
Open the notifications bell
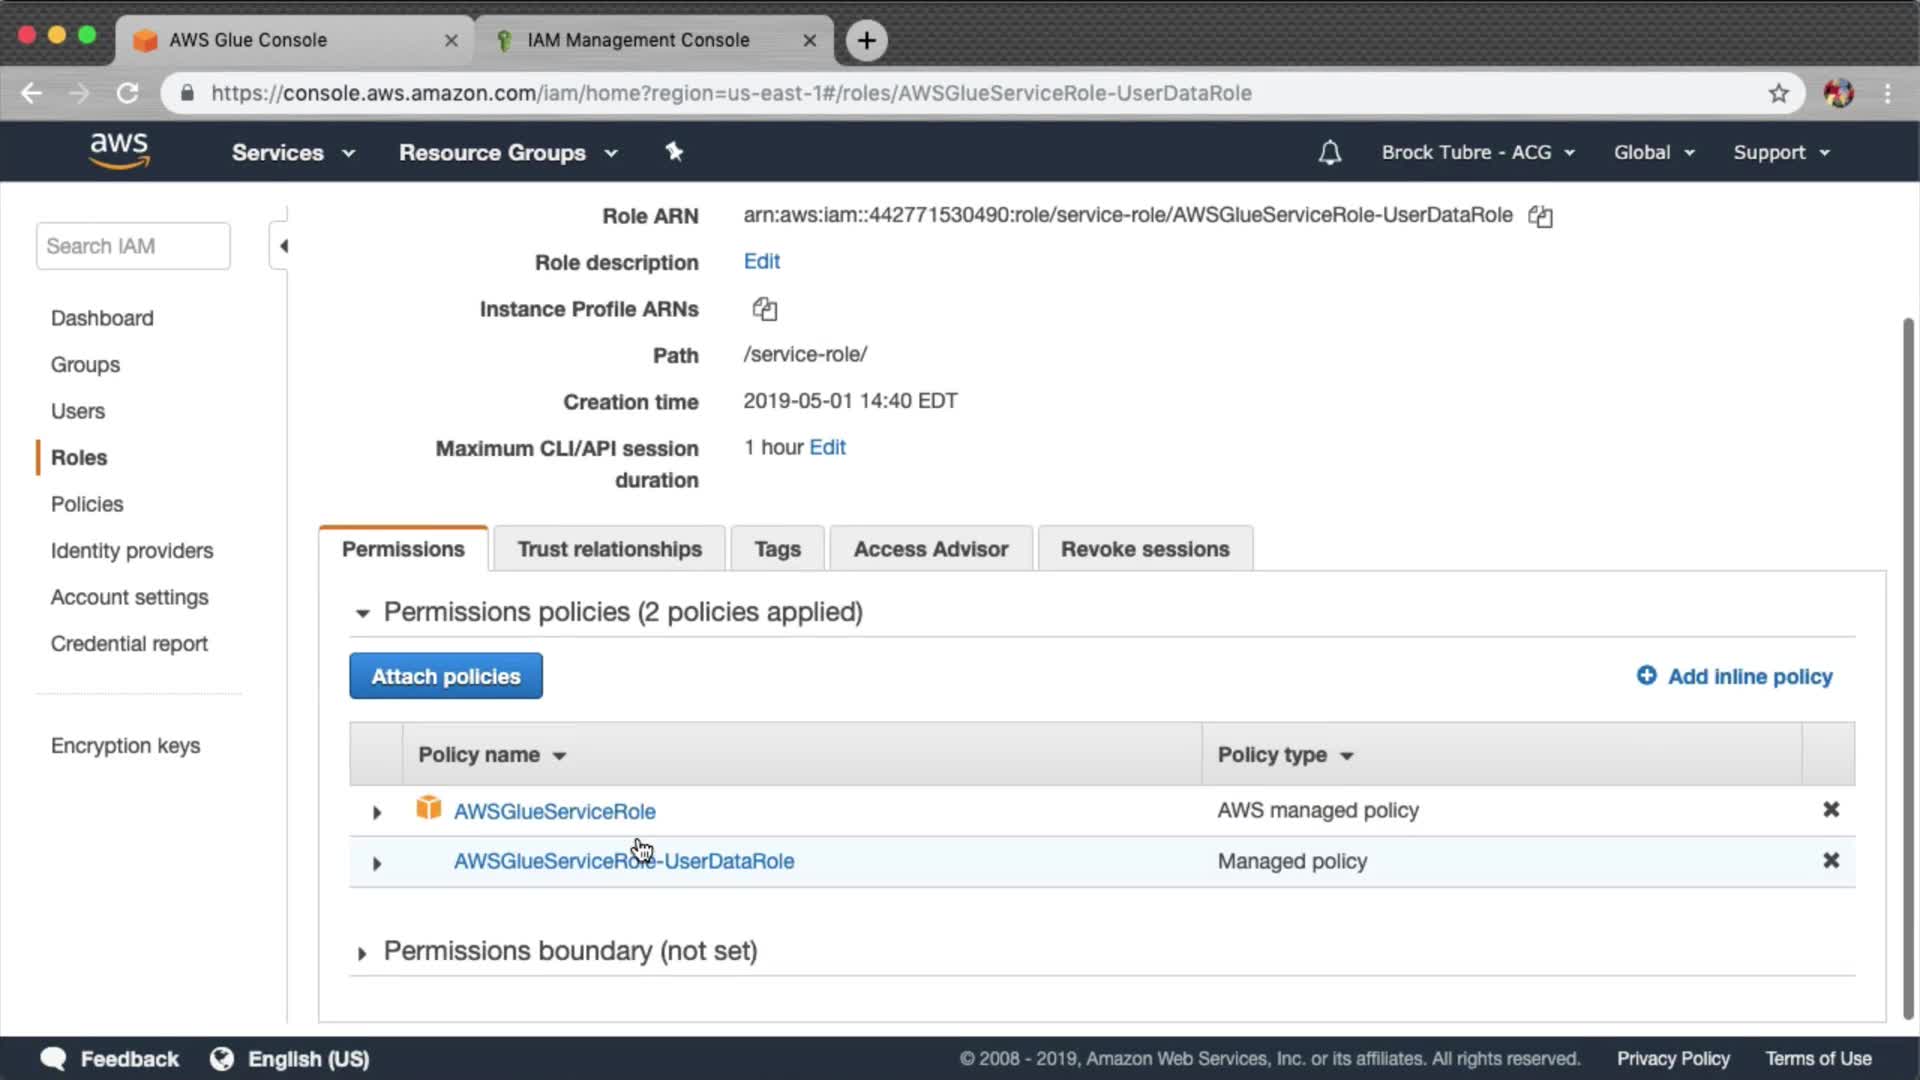[1329, 153]
